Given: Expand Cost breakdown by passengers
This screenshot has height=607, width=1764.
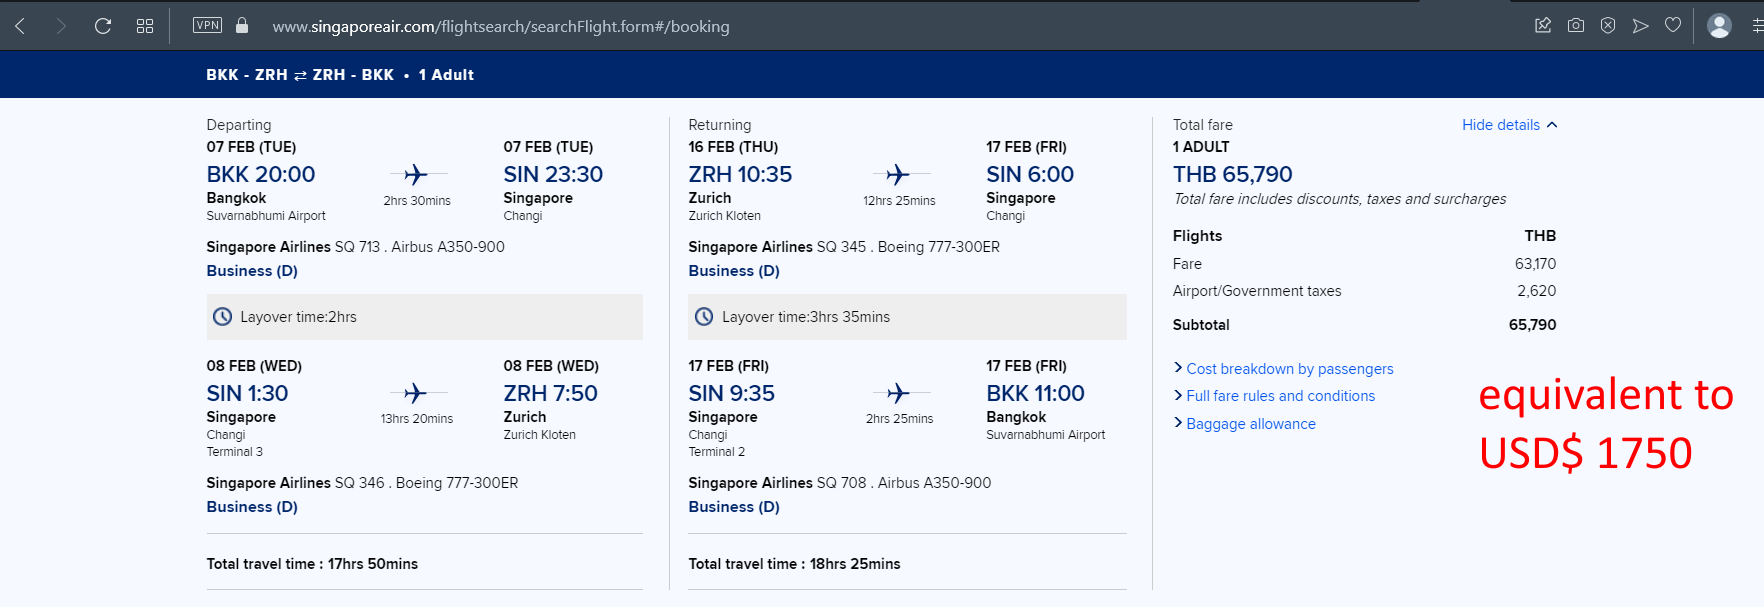Looking at the screenshot, I should click(1284, 369).
